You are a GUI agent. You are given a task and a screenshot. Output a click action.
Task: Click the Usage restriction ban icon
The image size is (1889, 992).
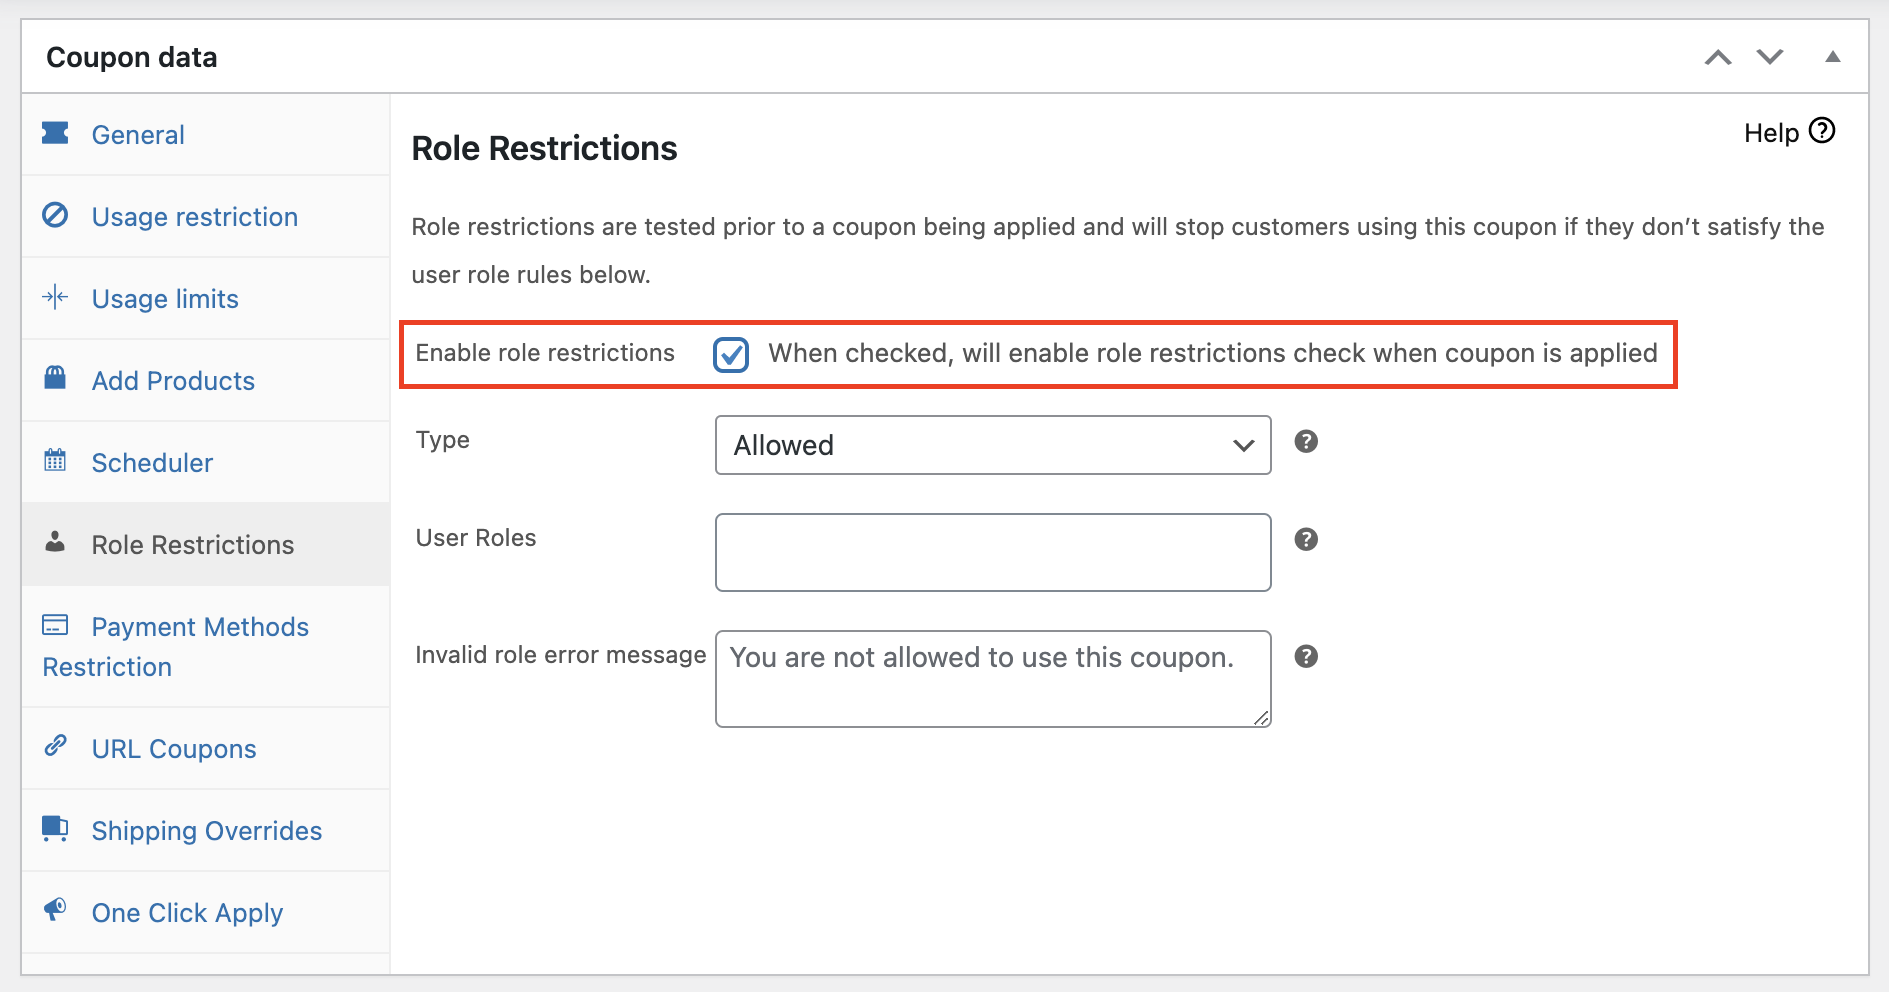(55, 215)
